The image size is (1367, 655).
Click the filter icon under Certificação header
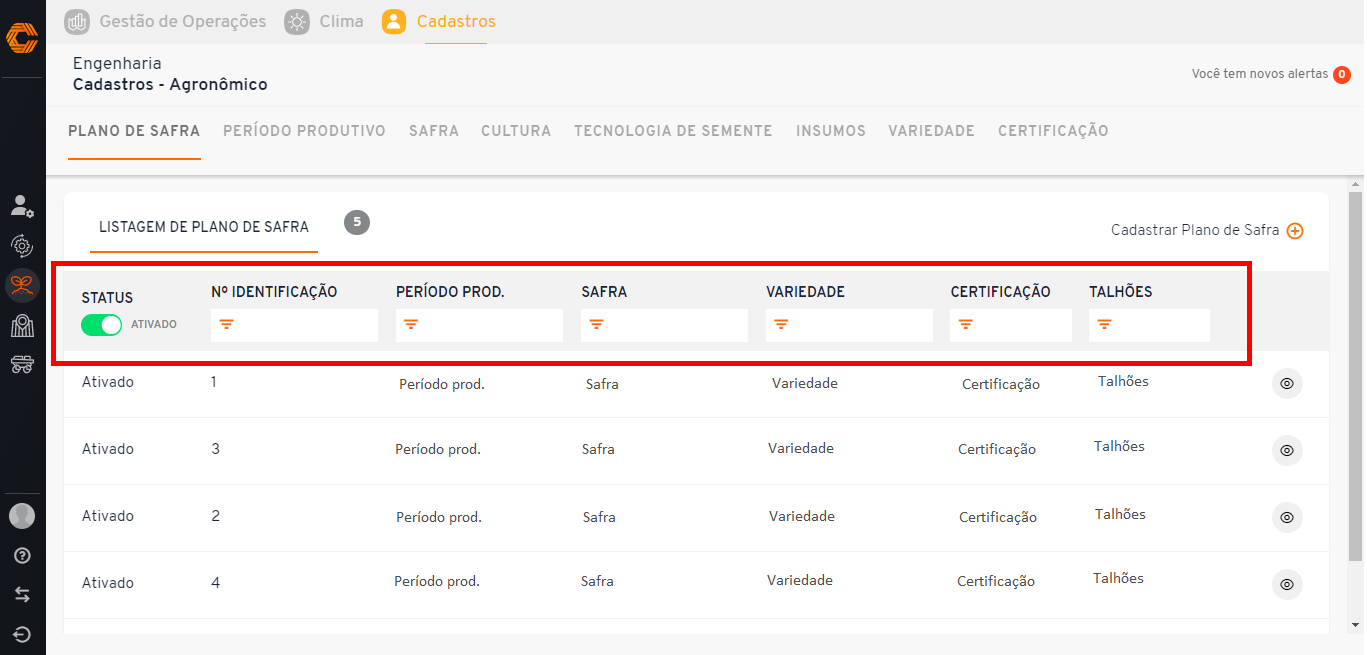tap(966, 324)
